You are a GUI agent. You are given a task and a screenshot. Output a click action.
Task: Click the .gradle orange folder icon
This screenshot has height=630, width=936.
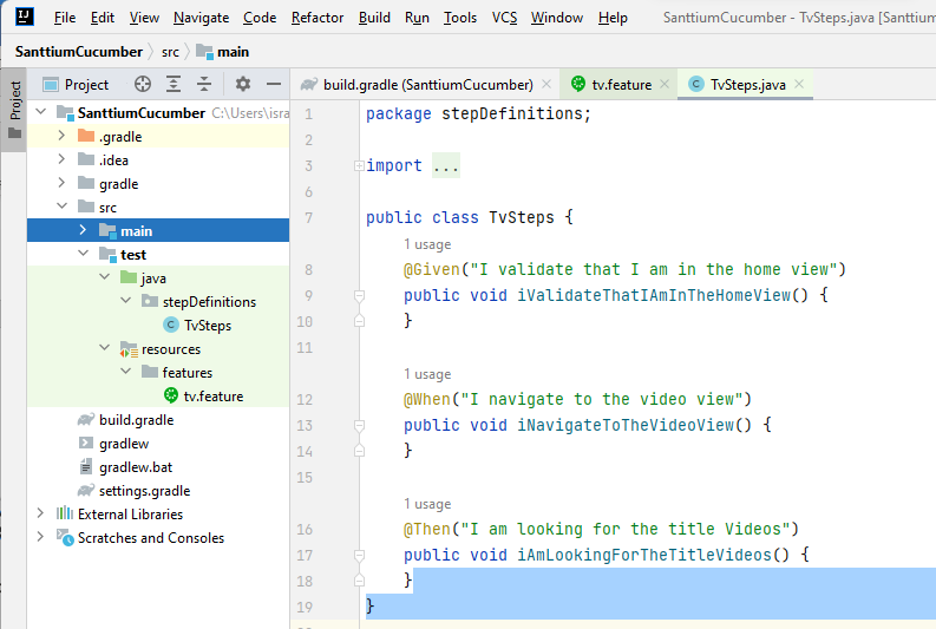[86, 136]
